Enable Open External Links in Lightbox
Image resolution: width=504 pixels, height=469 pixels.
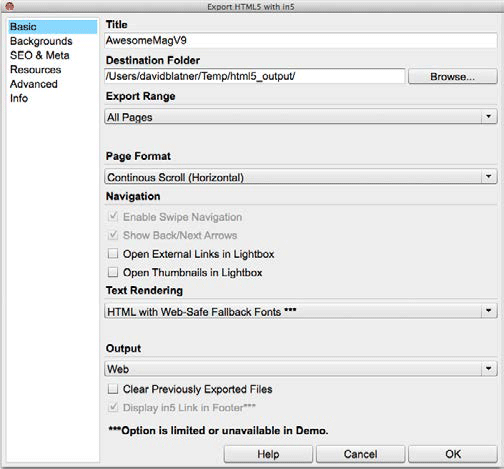(113, 254)
